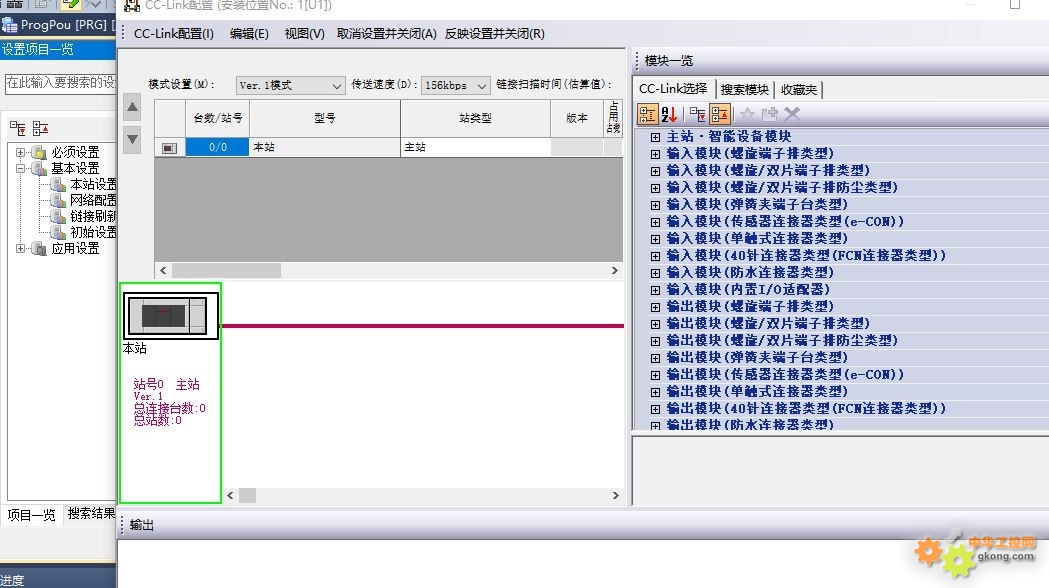Click the move-up arrow beside the station table
Screen dimensions: 1049x588
[x=132, y=108]
